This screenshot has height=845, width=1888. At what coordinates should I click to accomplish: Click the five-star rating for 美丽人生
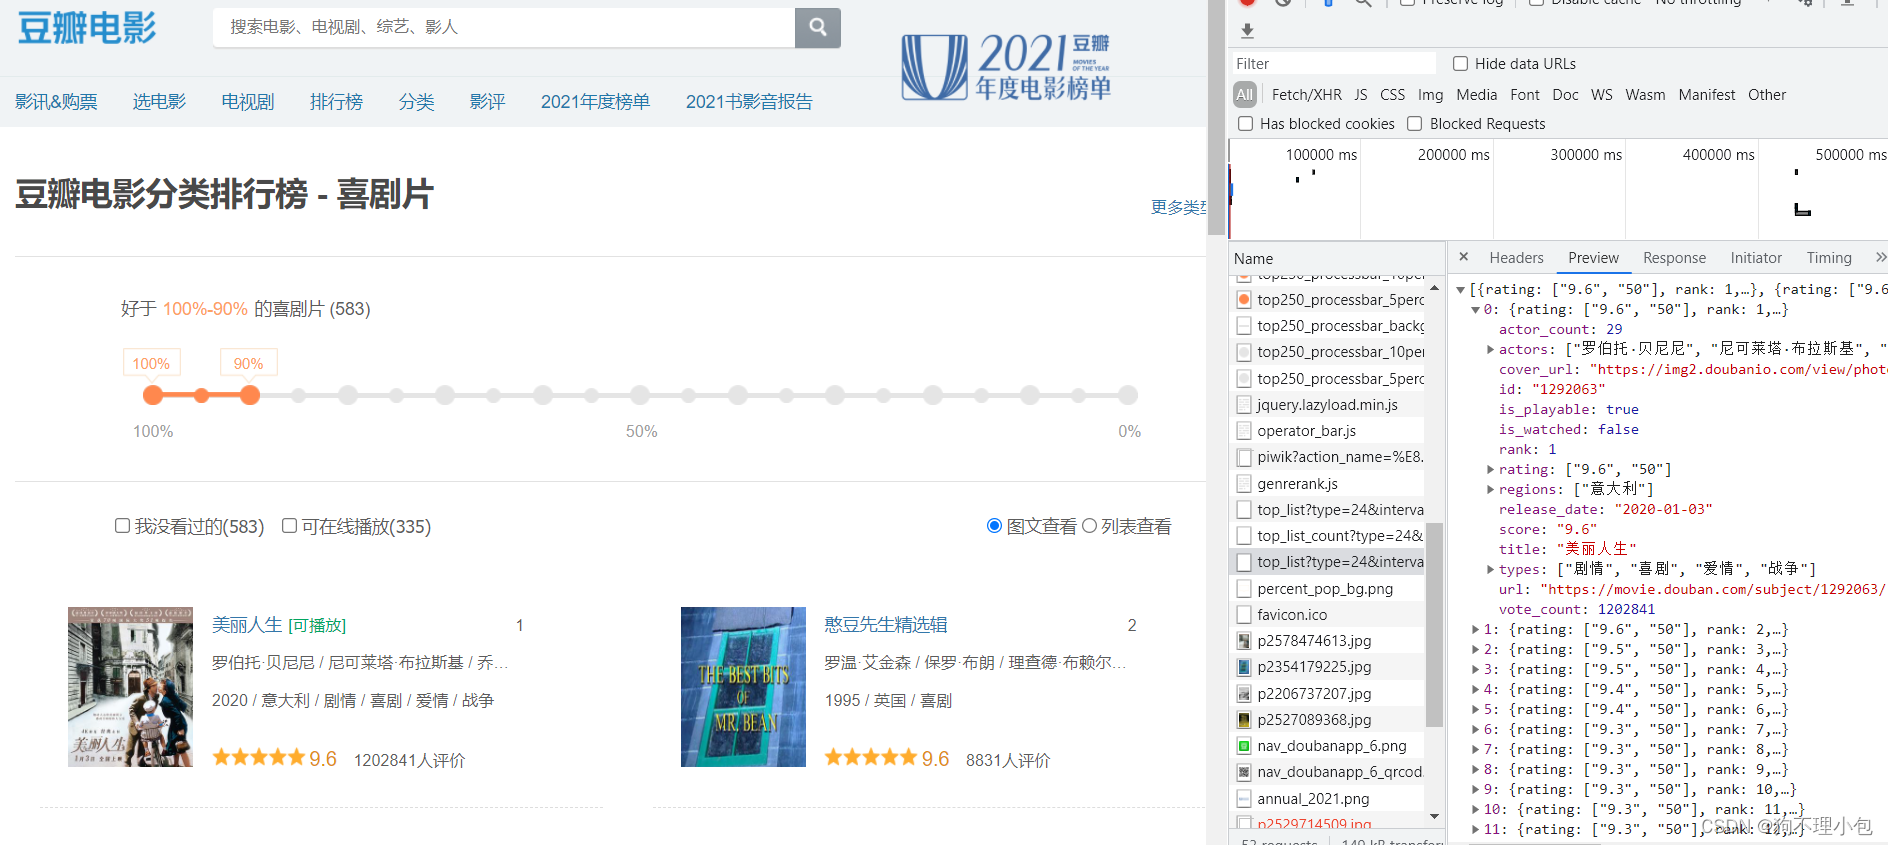(x=258, y=758)
